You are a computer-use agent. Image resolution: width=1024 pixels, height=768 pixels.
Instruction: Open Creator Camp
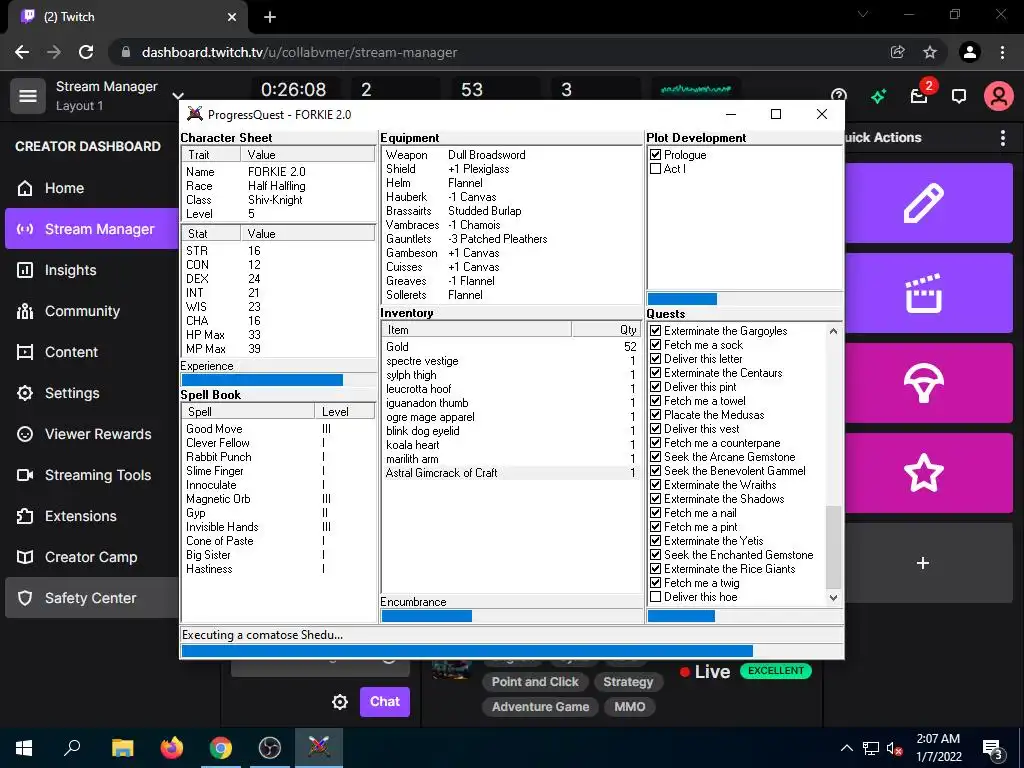pos(91,557)
